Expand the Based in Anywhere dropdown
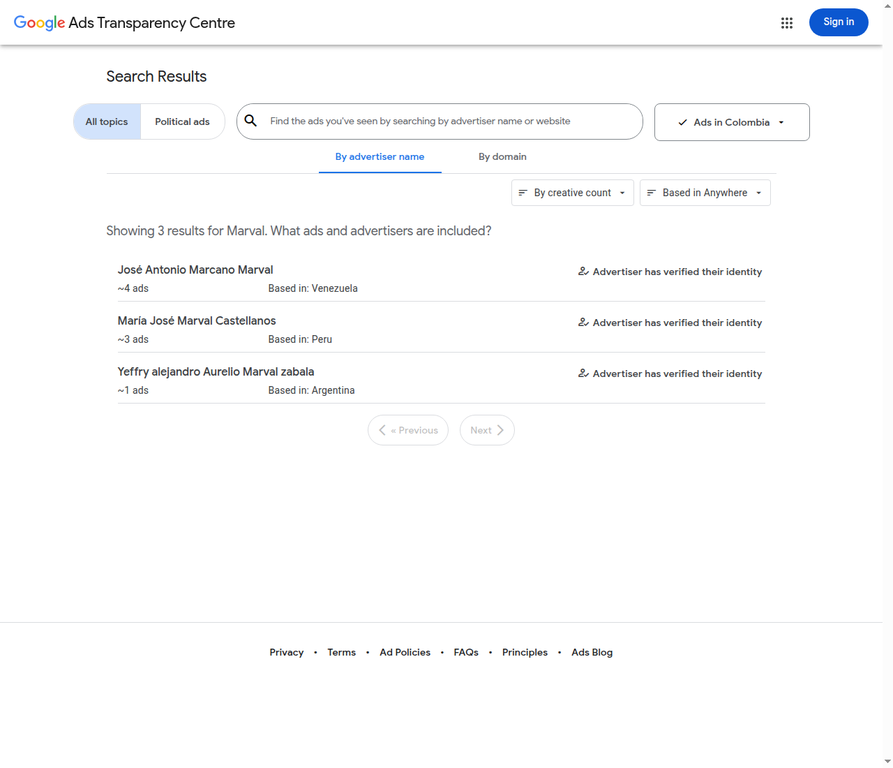This screenshot has height=768, width=893. pyautogui.click(x=704, y=192)
